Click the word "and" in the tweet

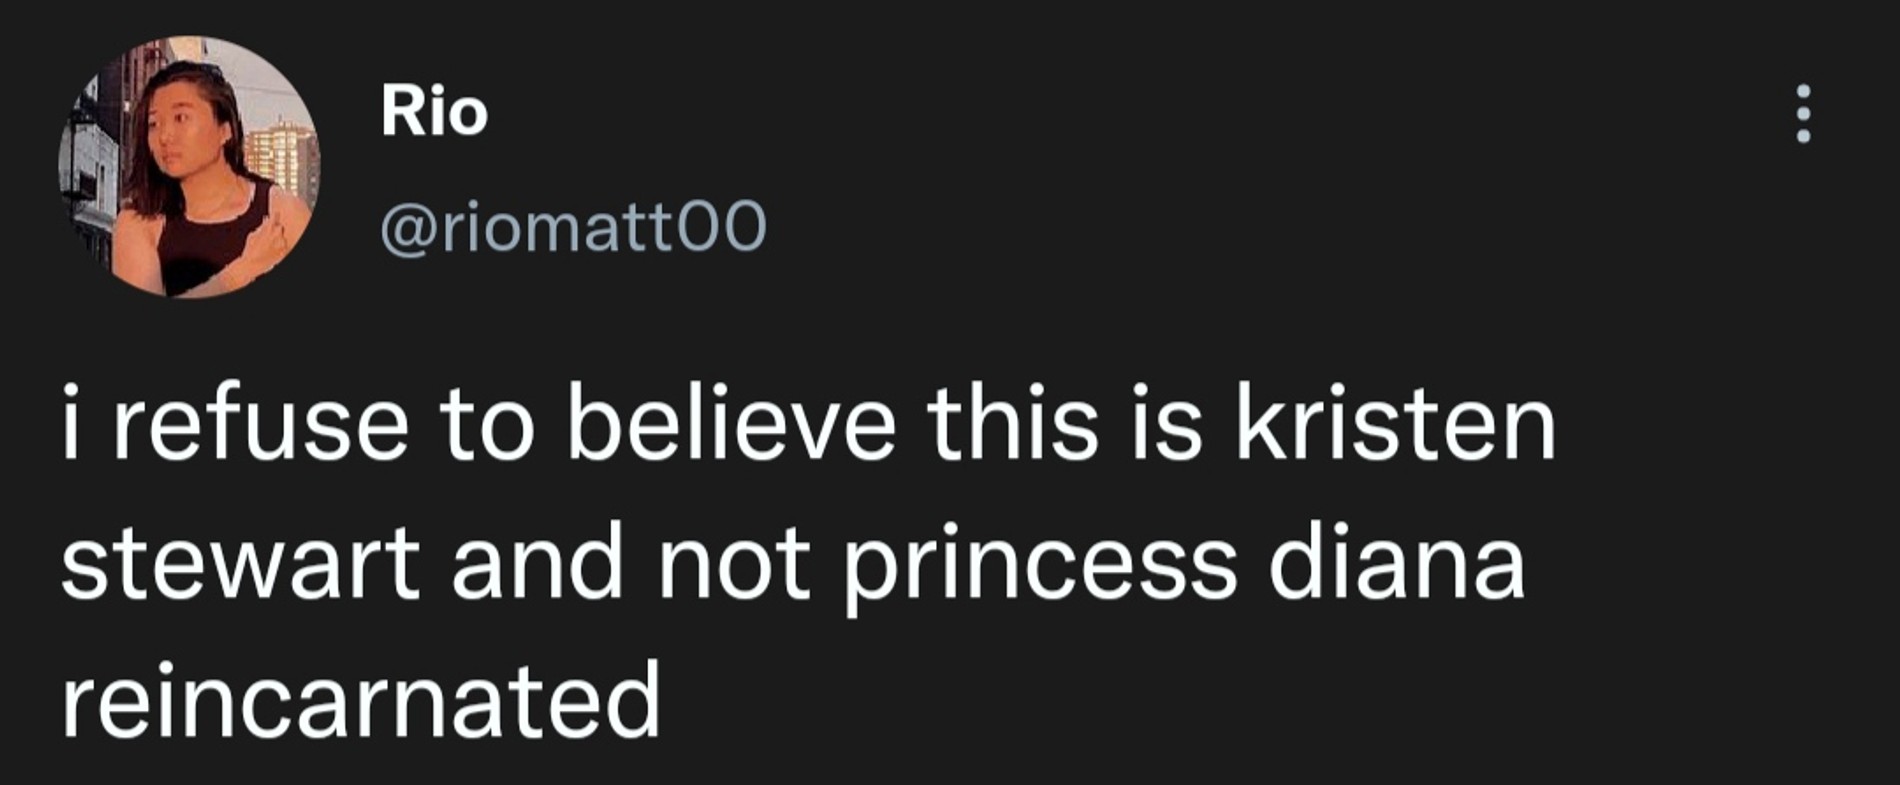point(537,562)
